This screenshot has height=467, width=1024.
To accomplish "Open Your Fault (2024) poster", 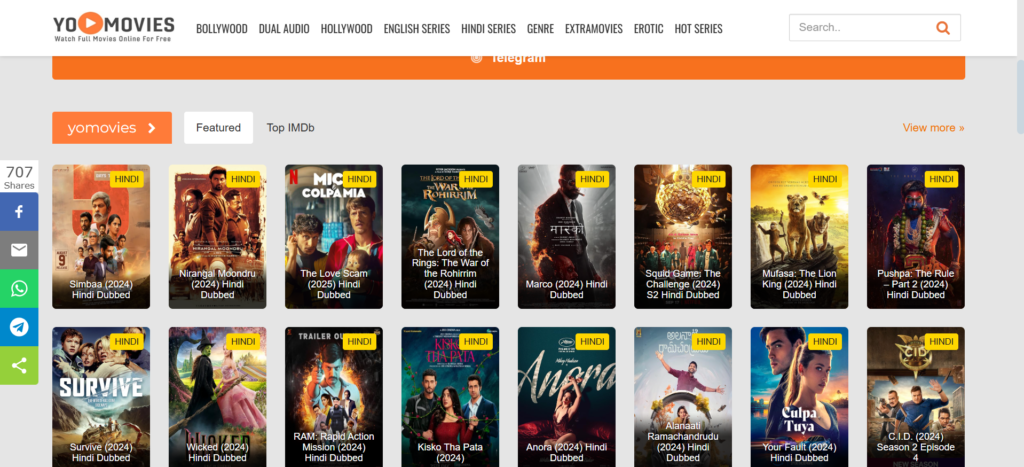I will tap(799, 397).
